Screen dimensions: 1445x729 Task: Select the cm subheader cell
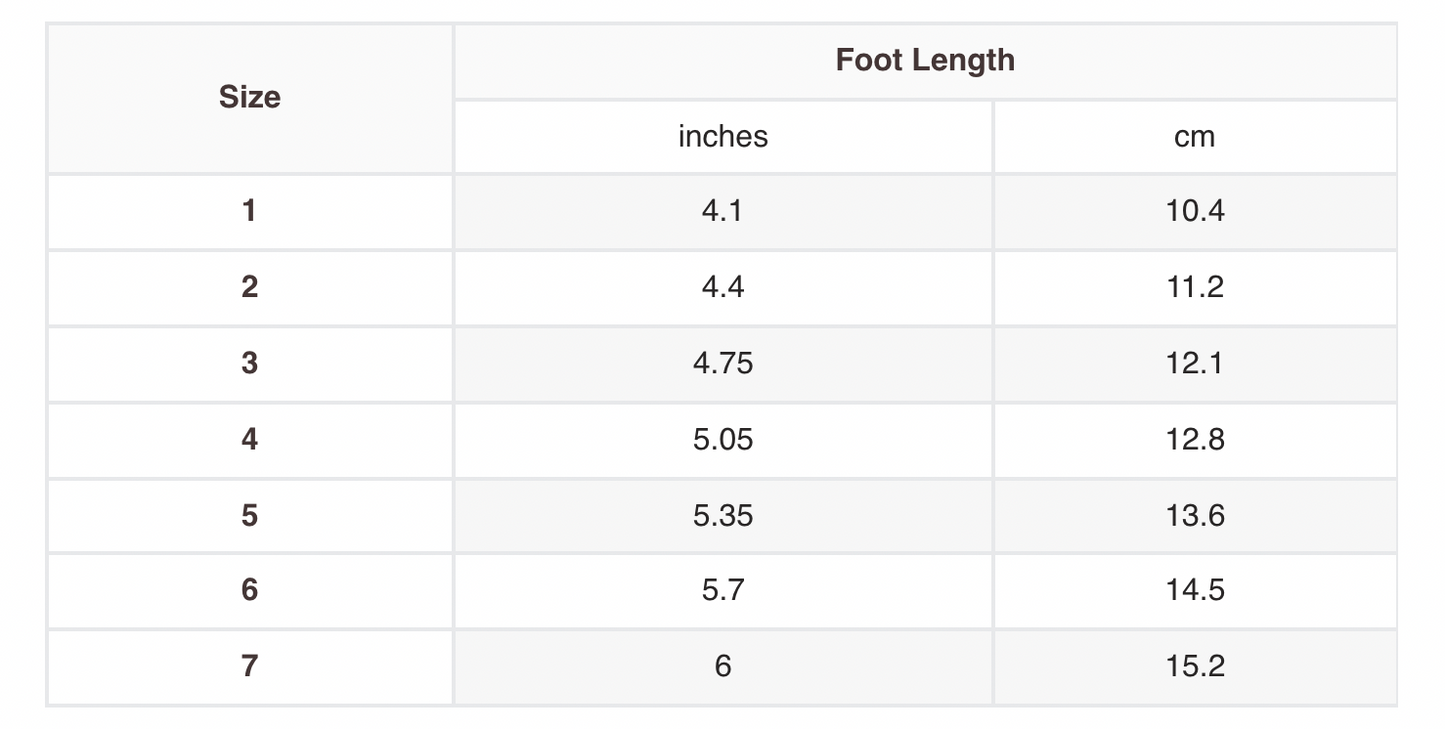point(1195,136)
